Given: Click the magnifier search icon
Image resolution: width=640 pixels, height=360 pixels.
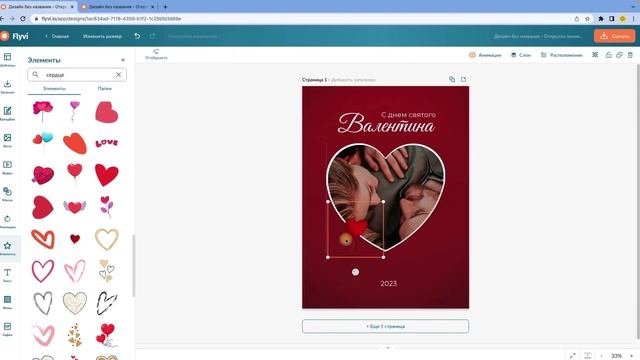Looking at the screenshot, I should tap(36, 74).
